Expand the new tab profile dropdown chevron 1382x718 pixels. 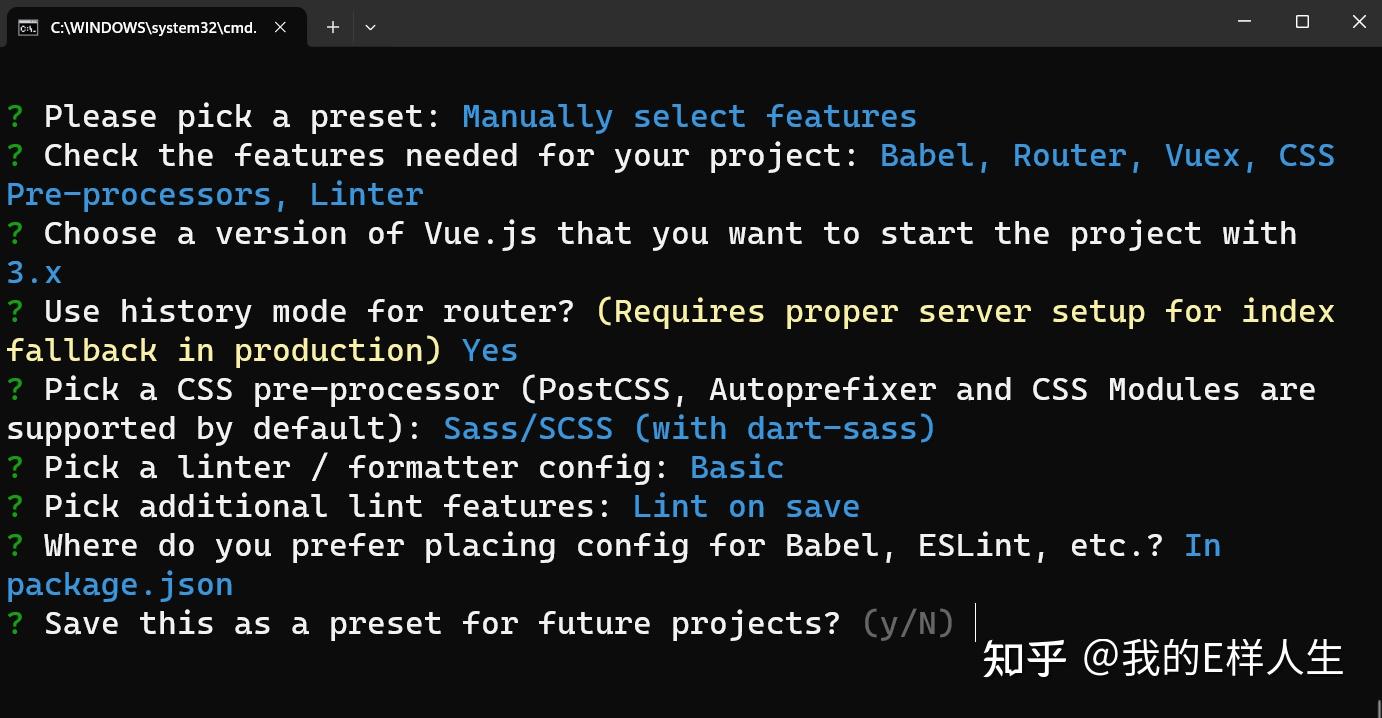tap(370, 27)
